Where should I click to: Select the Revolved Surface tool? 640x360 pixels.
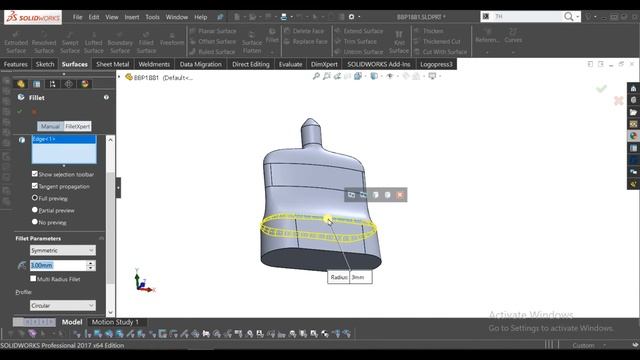point(44,42)
